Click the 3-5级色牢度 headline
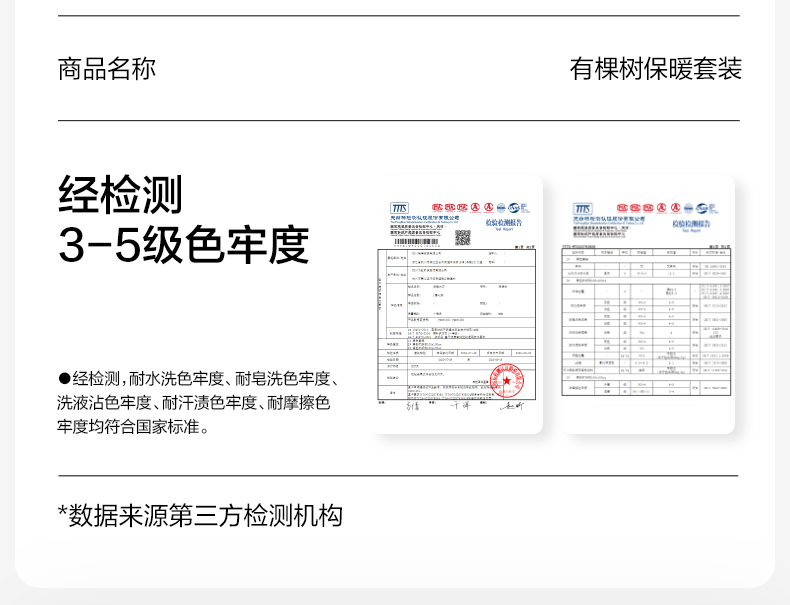 [183, 246]
